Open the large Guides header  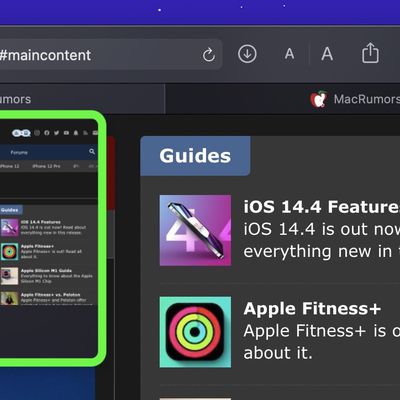195,156
